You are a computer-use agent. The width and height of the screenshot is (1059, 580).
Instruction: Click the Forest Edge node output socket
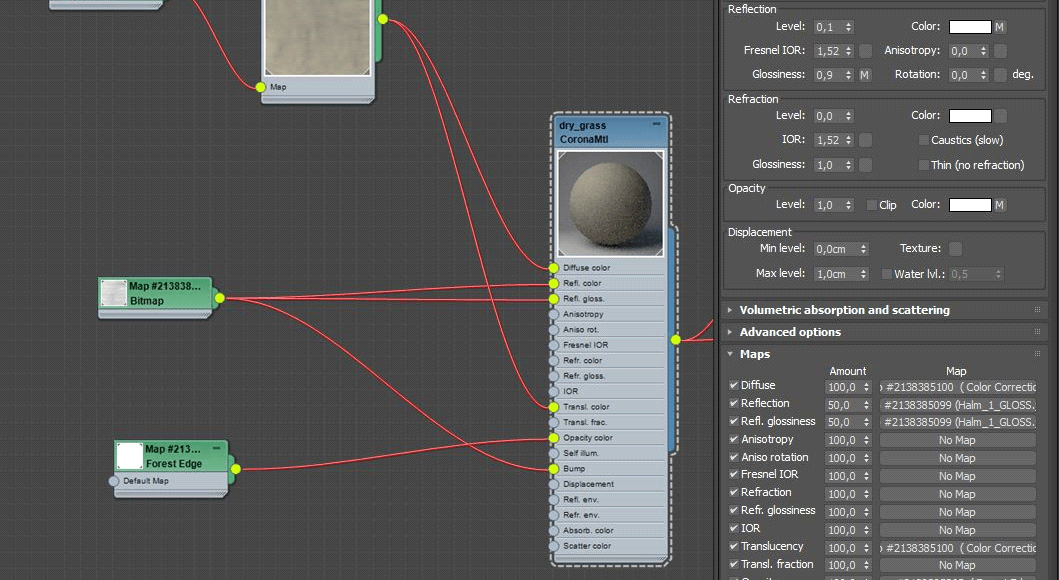pos(235,468)
